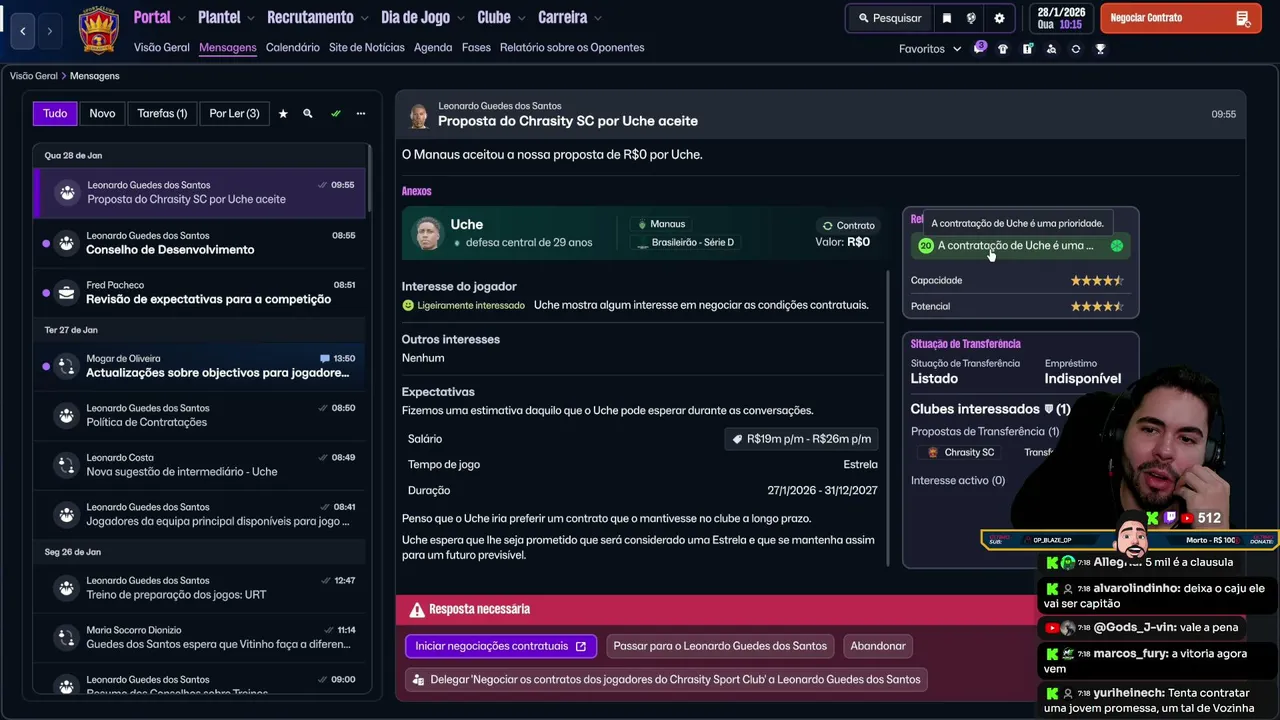The height and width of the screenshot is (720, 1280).
Task: Click the warning icon on Resposta necessária
Action: (x=417, y=610)
